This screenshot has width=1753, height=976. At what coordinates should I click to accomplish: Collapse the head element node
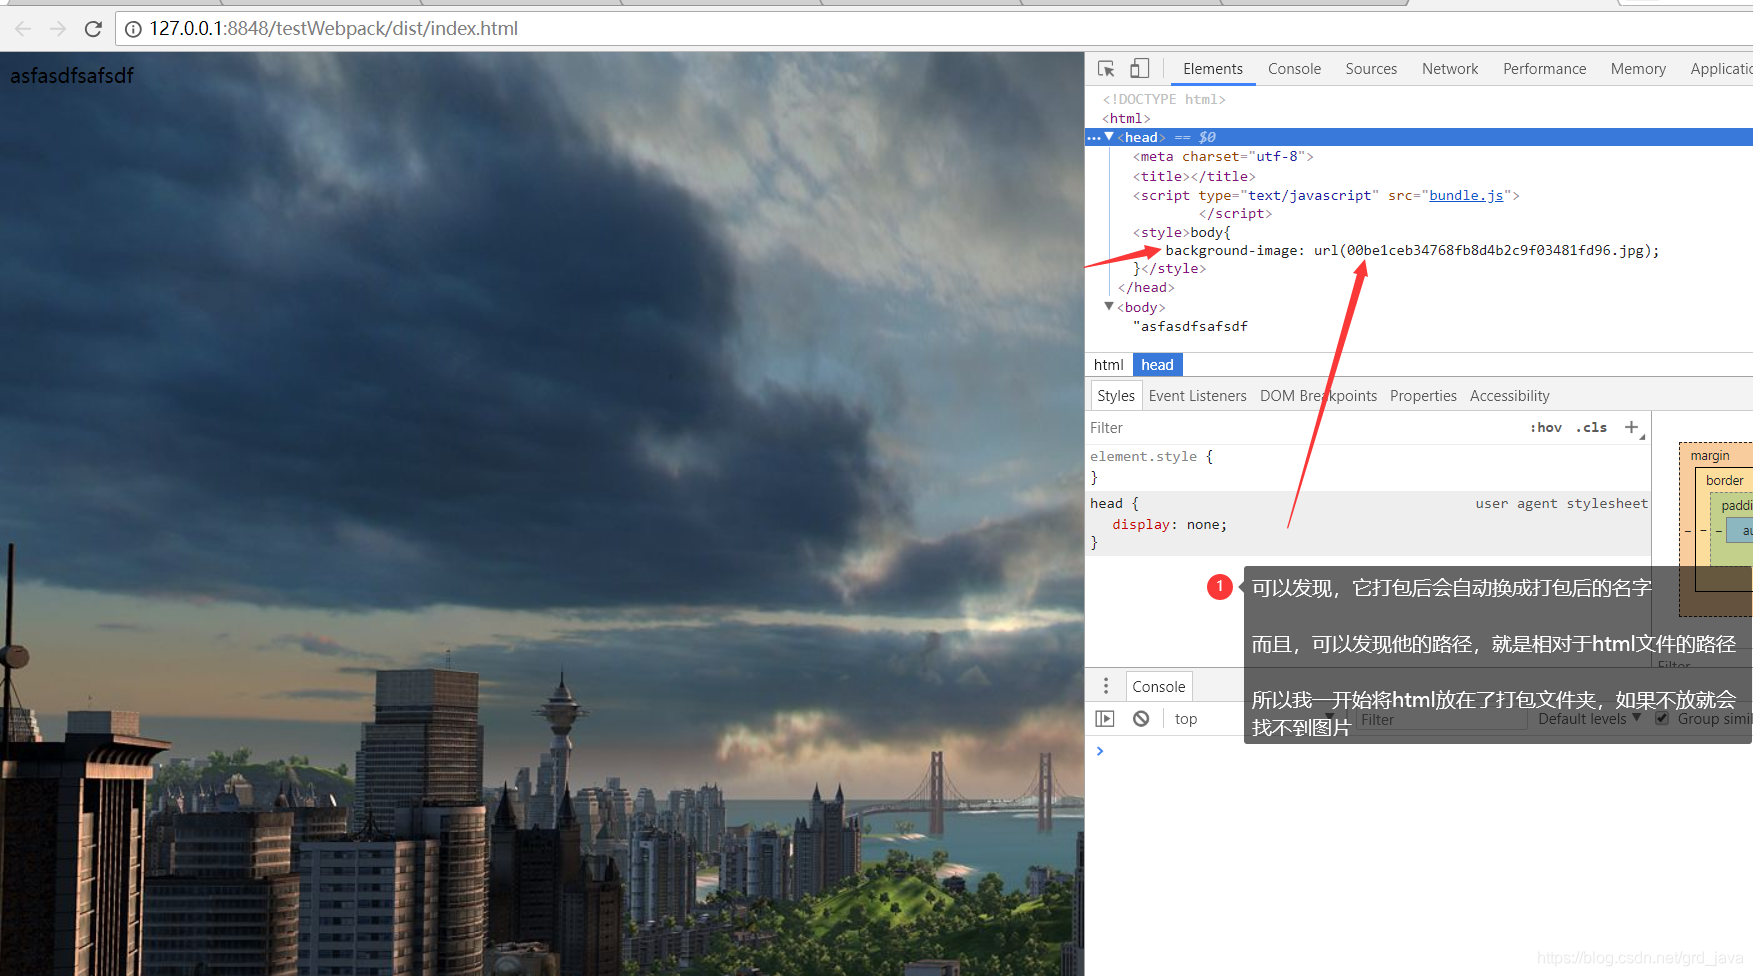pos(1109,137)
